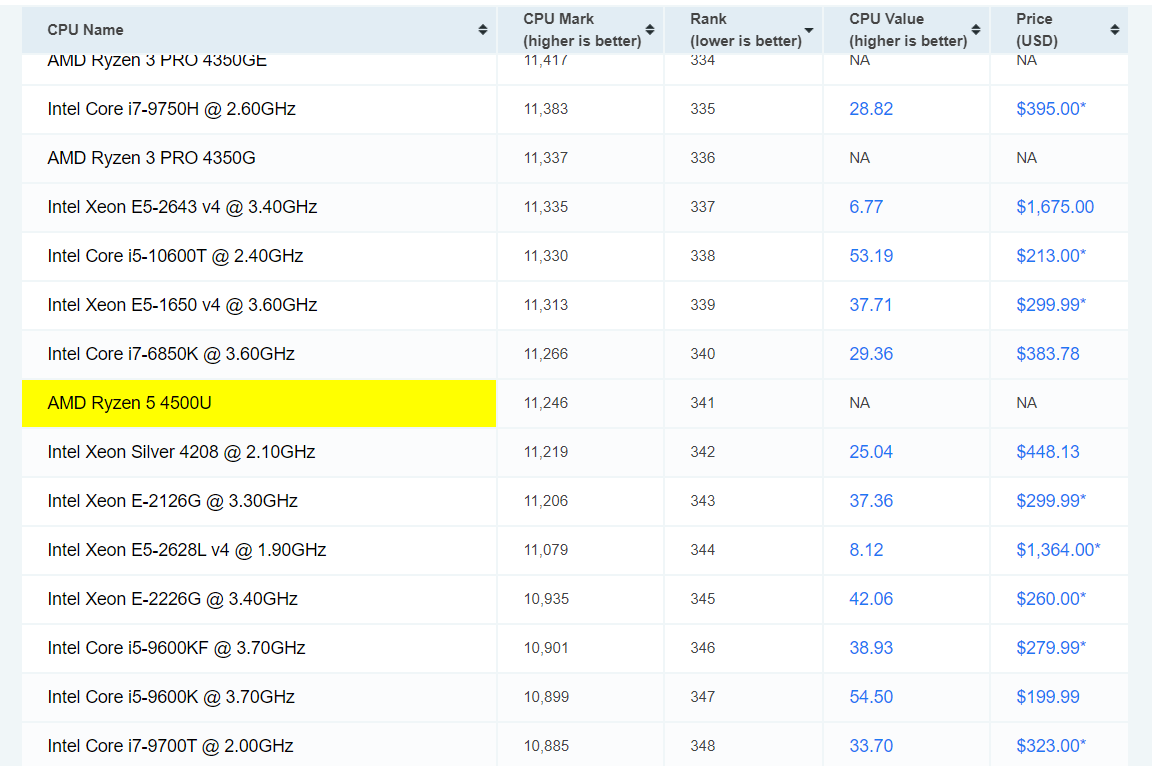Open AMD Ryzen 3 PRO 4350G entry
The width and height of the screenshot is (1152, 766).
point(151,158)
